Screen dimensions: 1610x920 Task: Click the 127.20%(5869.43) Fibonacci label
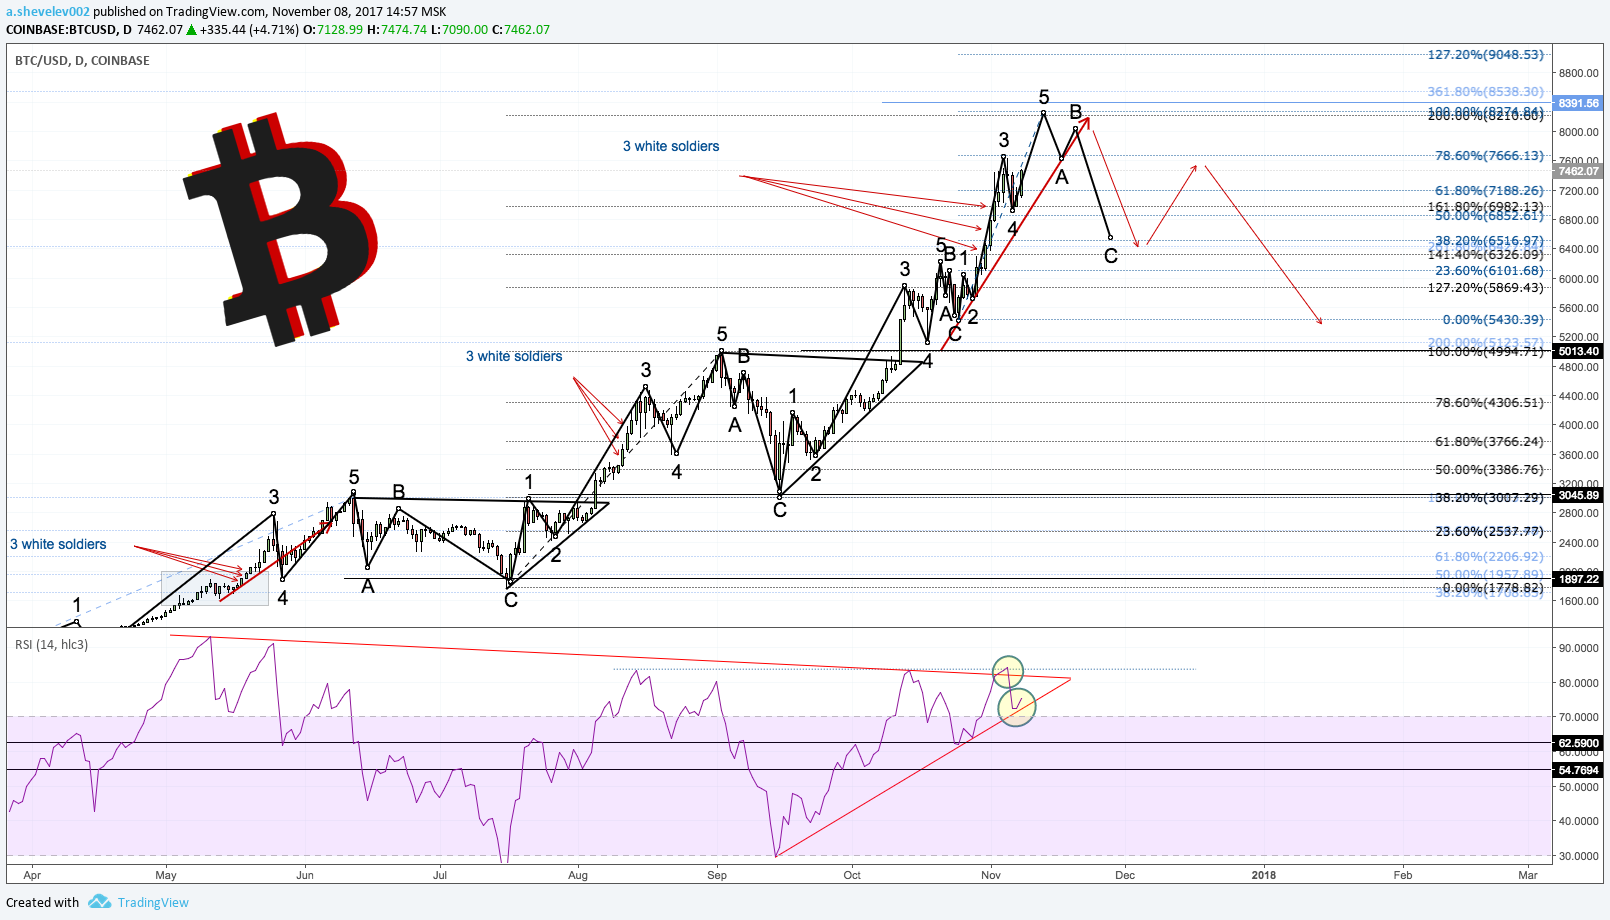point(1485,287)
